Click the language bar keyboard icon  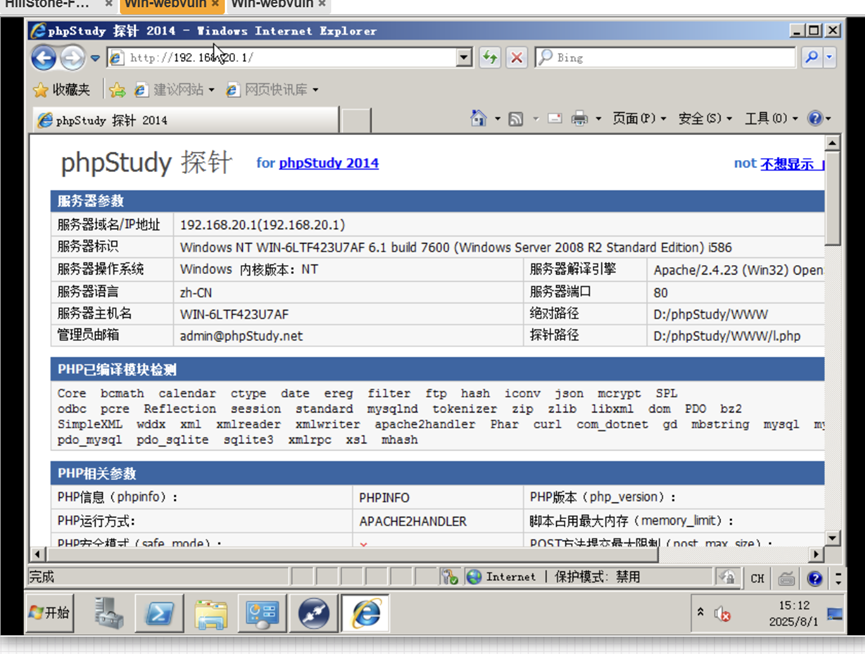point(787,578)
